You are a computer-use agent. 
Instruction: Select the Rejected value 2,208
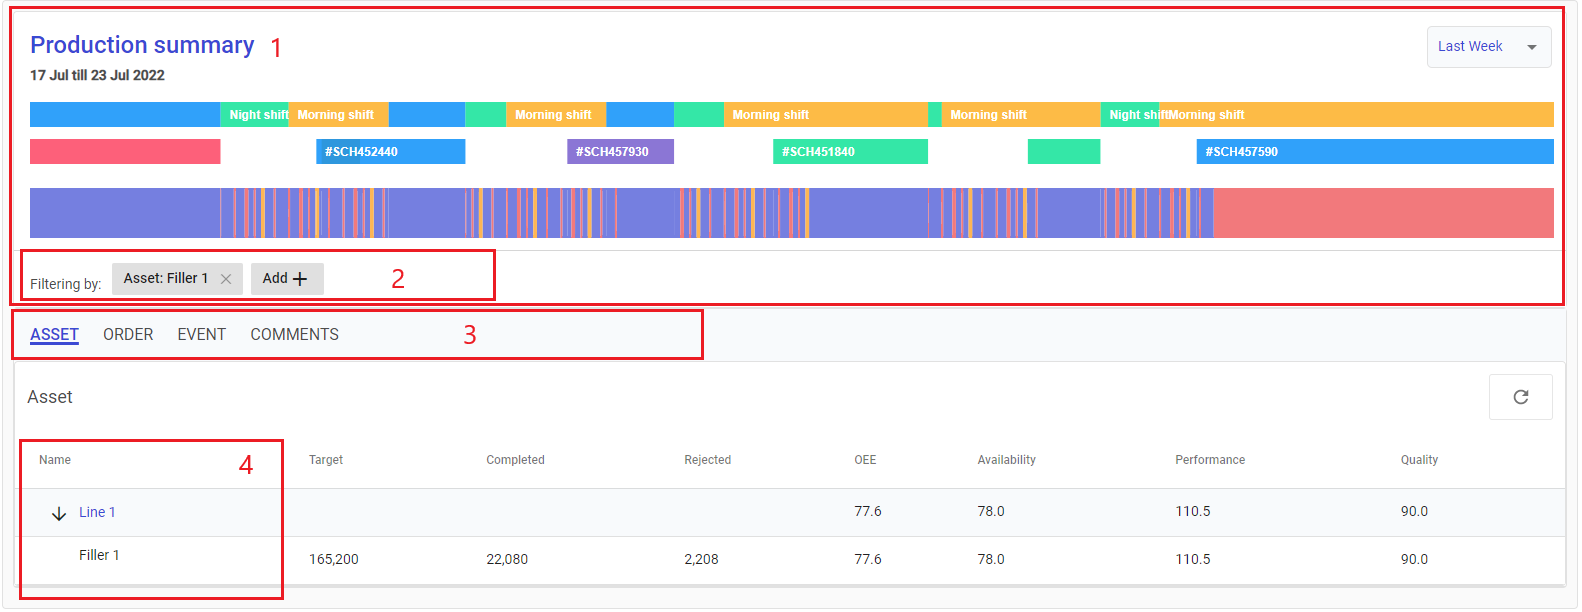701,559
